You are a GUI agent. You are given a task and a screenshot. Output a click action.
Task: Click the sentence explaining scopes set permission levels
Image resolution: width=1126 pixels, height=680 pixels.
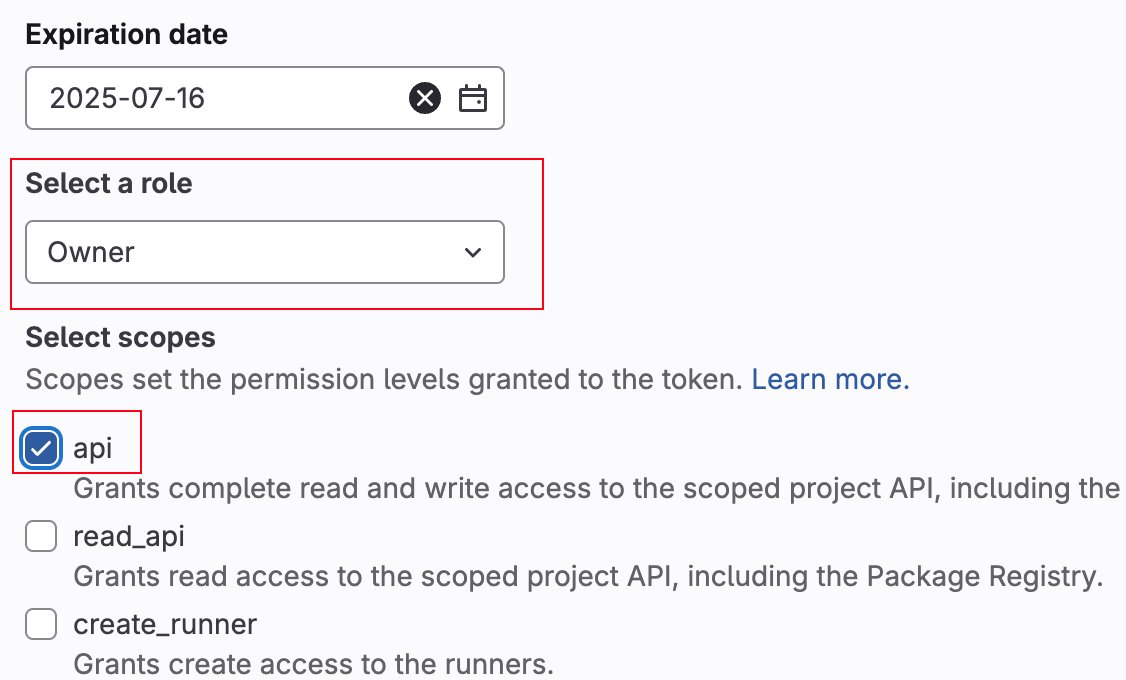coord(384,379)
